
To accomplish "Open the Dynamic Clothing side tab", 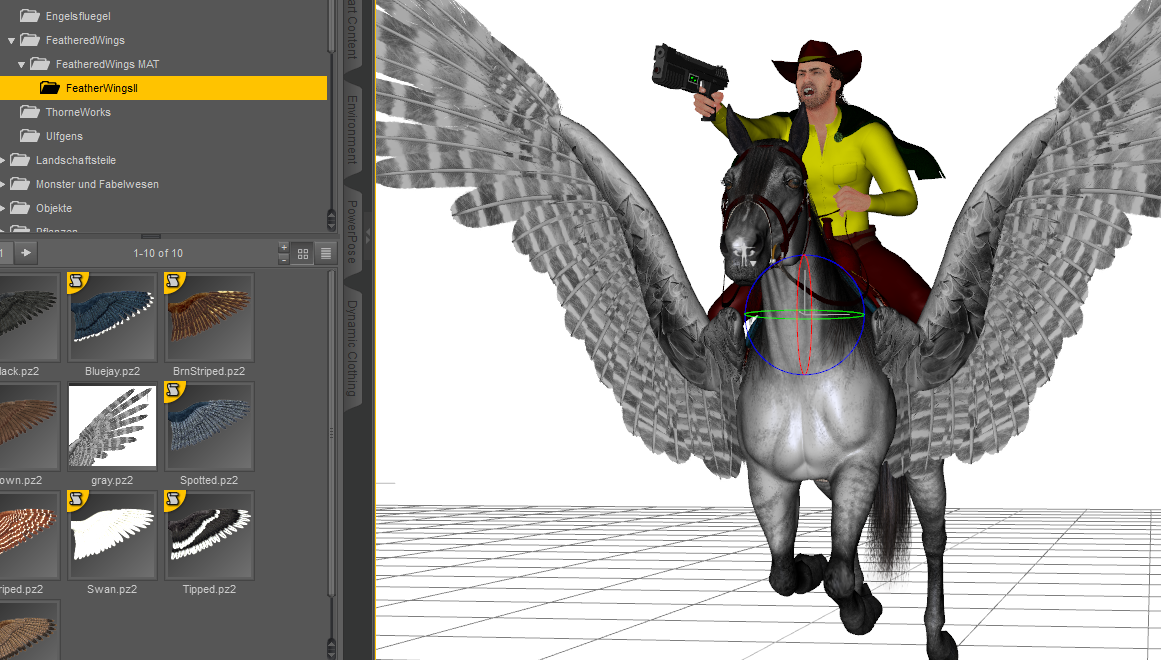I will point(352,348).
